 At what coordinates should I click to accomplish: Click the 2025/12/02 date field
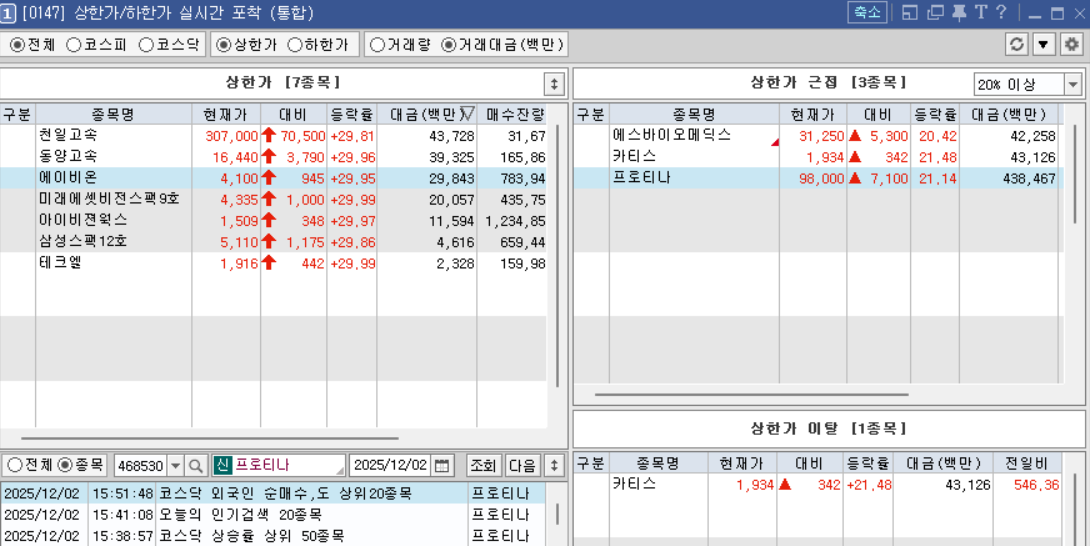pyautogui.click(x=391, y=465)
